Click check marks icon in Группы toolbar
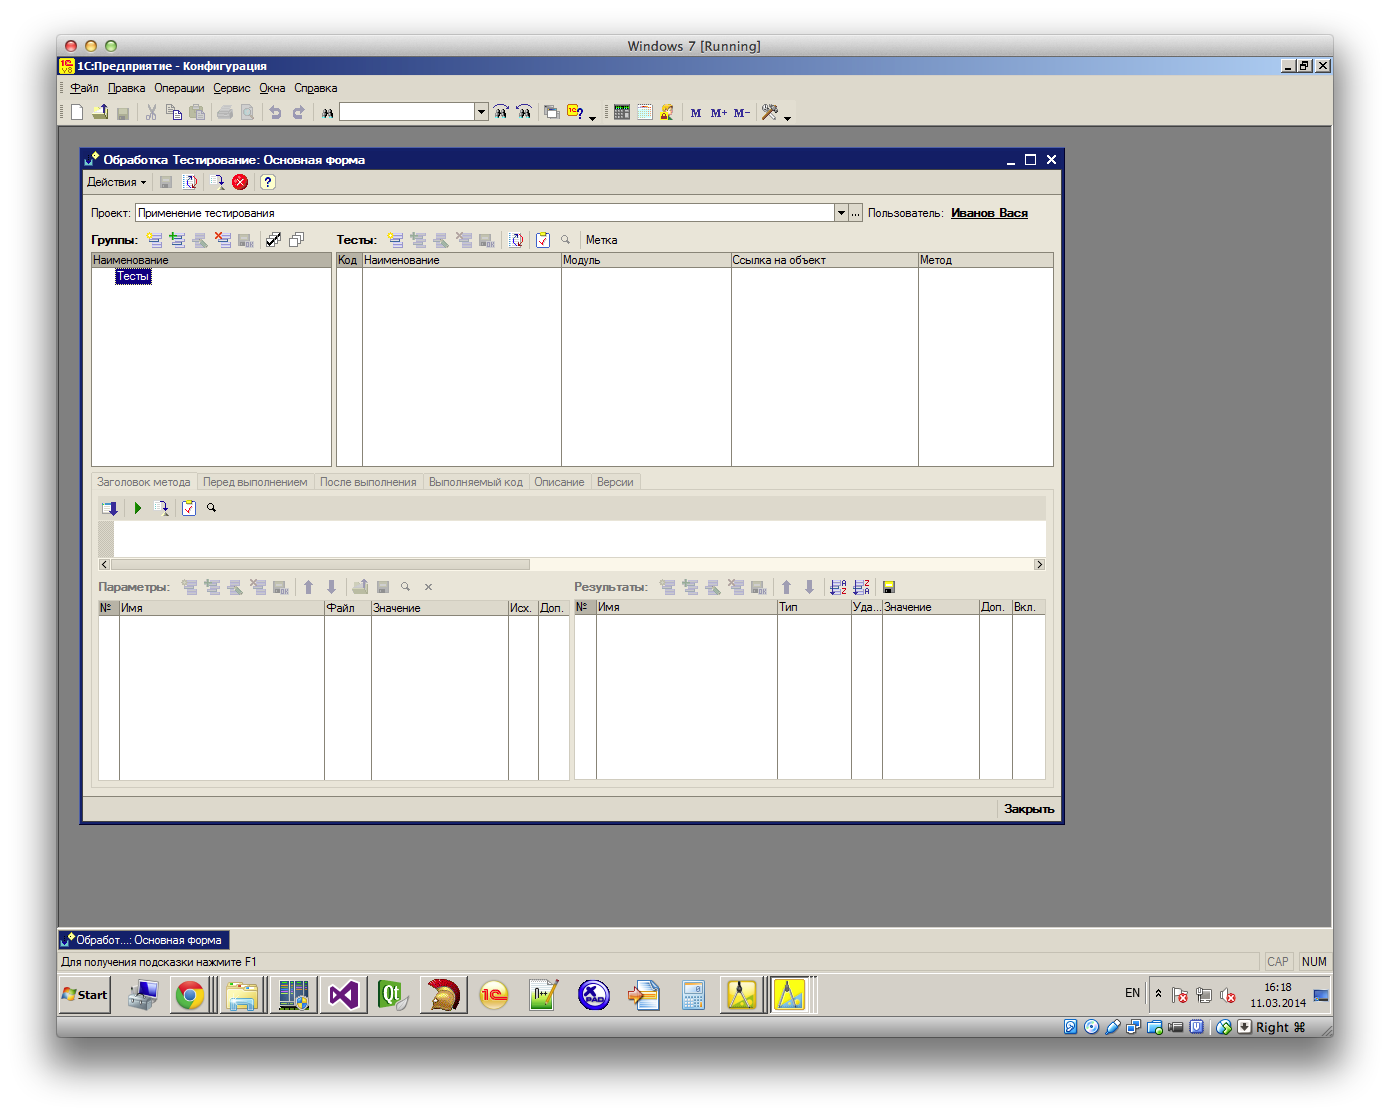The width and height of the screenshot is (1390, 1116). click(273, 240)
